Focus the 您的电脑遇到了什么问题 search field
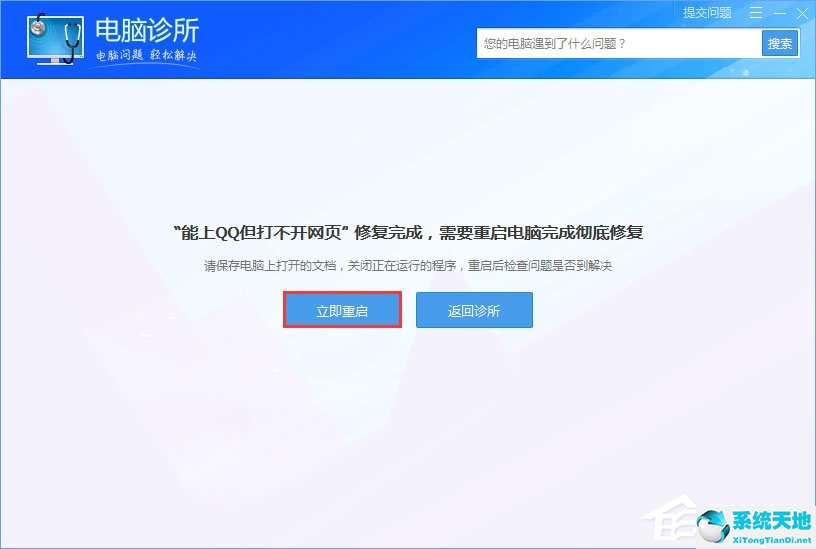Screen dimensions: 816x549 pos(619,44)
